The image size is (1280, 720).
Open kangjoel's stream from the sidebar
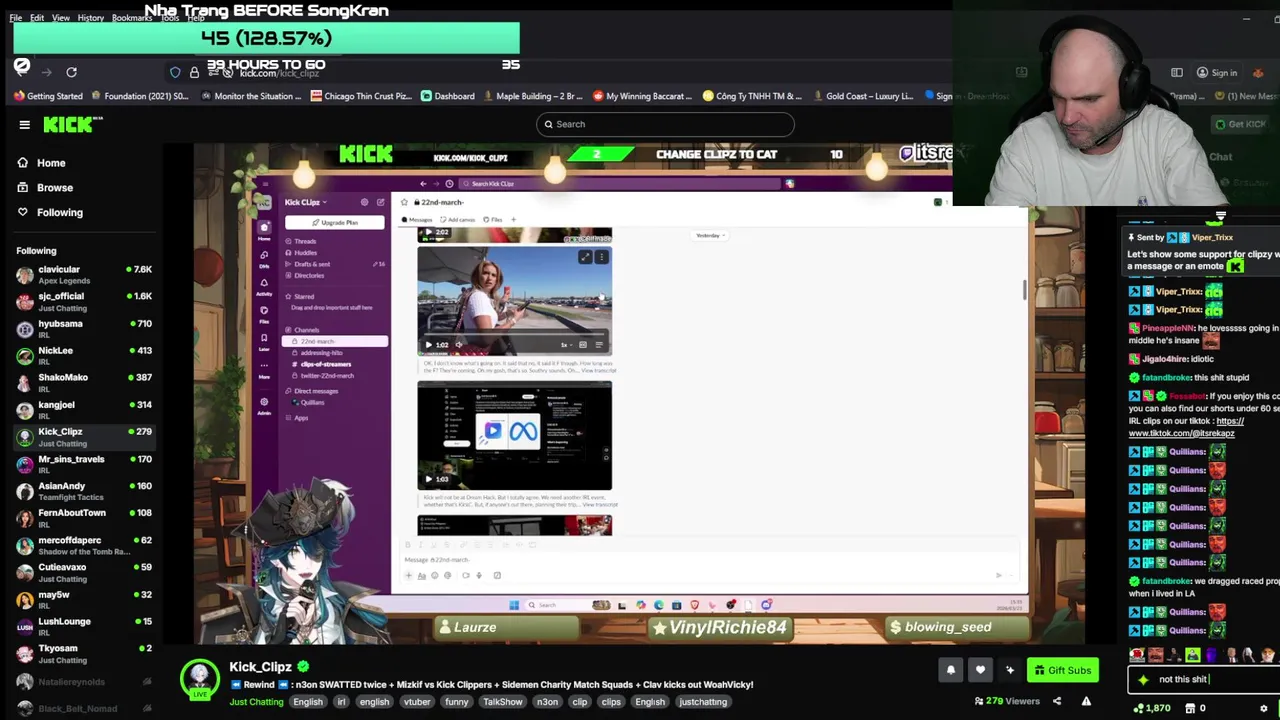(x=84, y=410)
